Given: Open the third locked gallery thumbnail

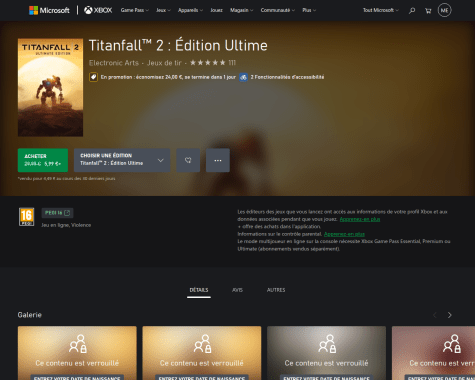Looking at the screenshot, I should [327, 353].
